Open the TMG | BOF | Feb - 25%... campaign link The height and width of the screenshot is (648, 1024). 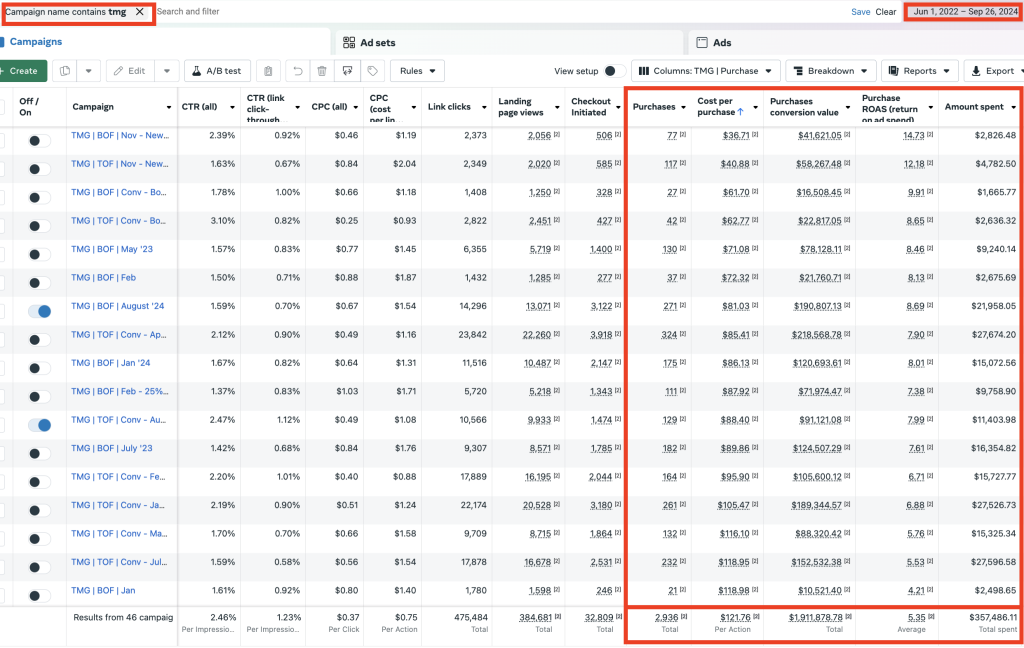120,391
